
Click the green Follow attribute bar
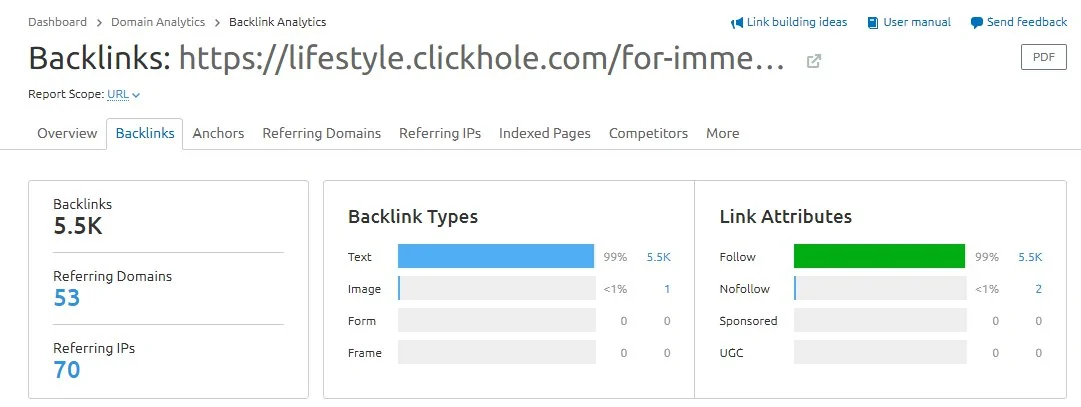(879, 256)
